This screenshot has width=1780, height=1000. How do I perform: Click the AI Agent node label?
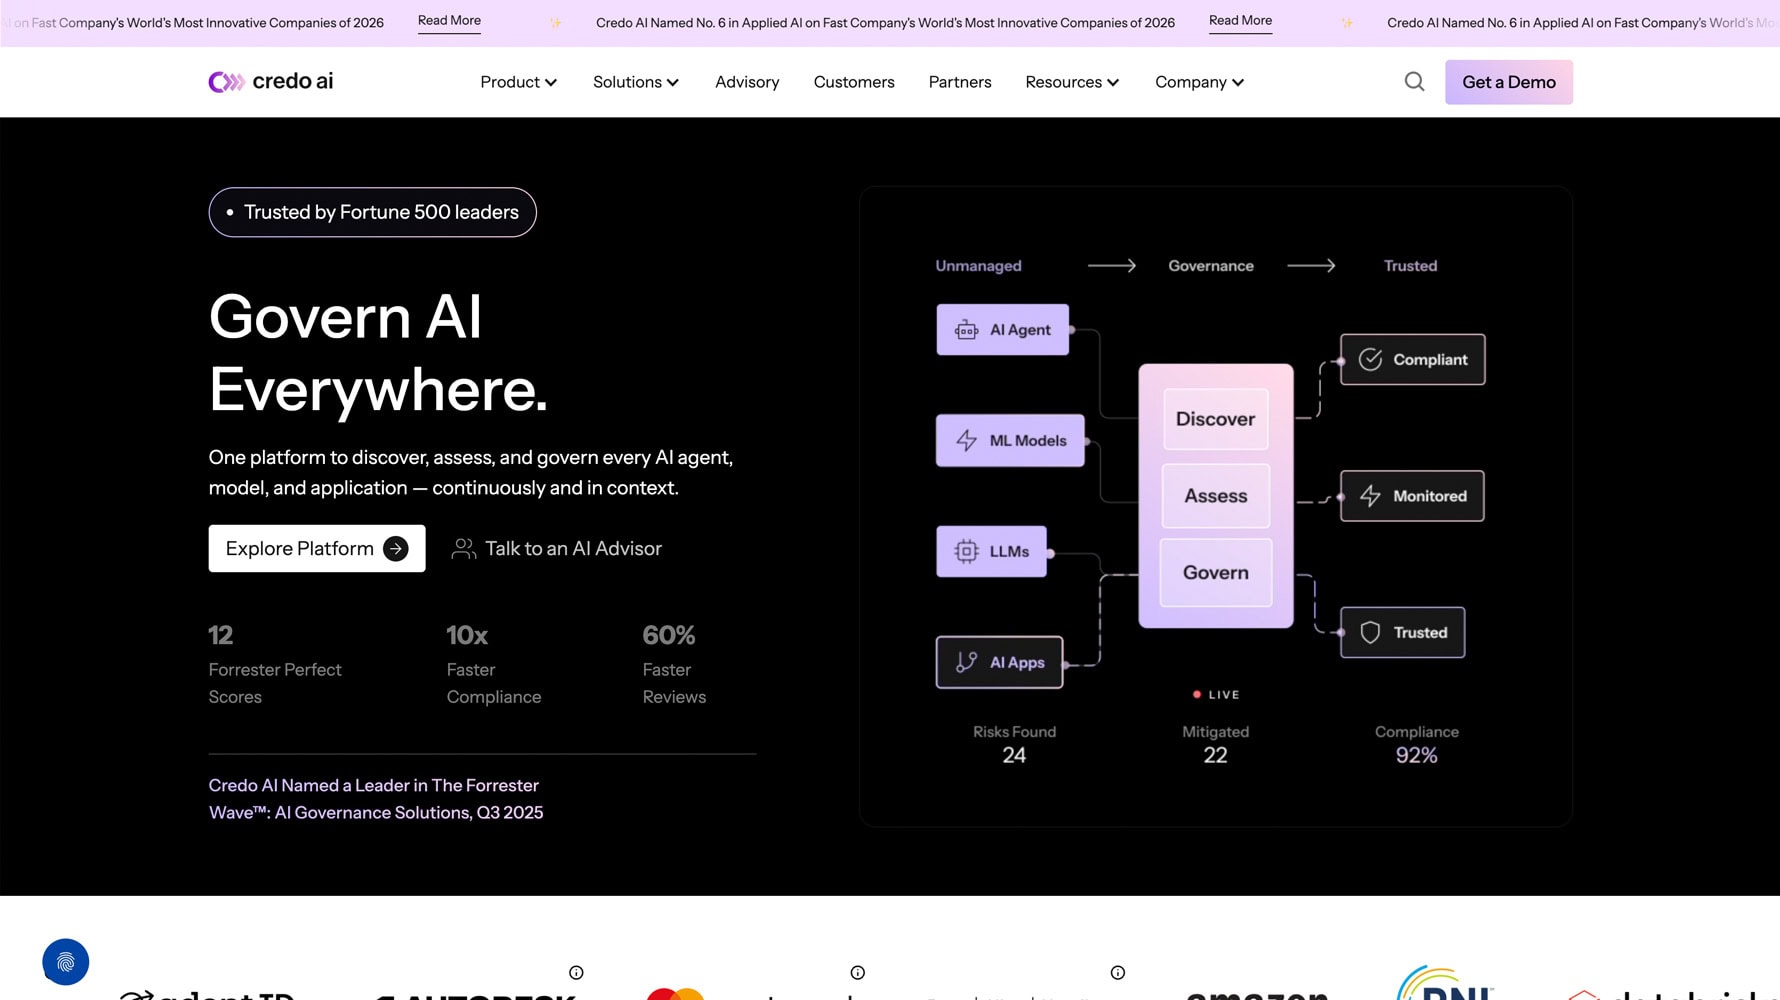pyautogui.click(x=1020, y=330)
